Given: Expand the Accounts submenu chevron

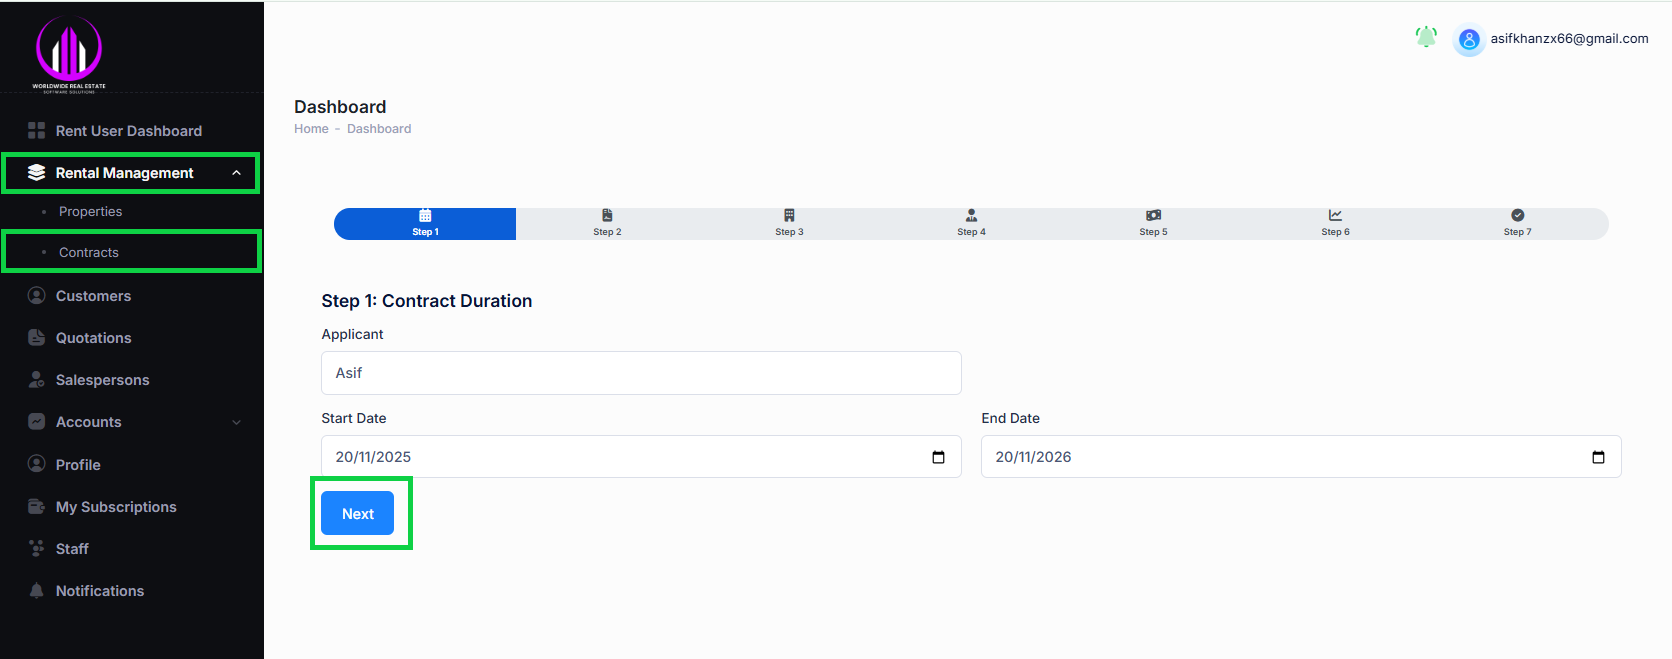Looking at the screenshot, I should [x=236, y=422].
